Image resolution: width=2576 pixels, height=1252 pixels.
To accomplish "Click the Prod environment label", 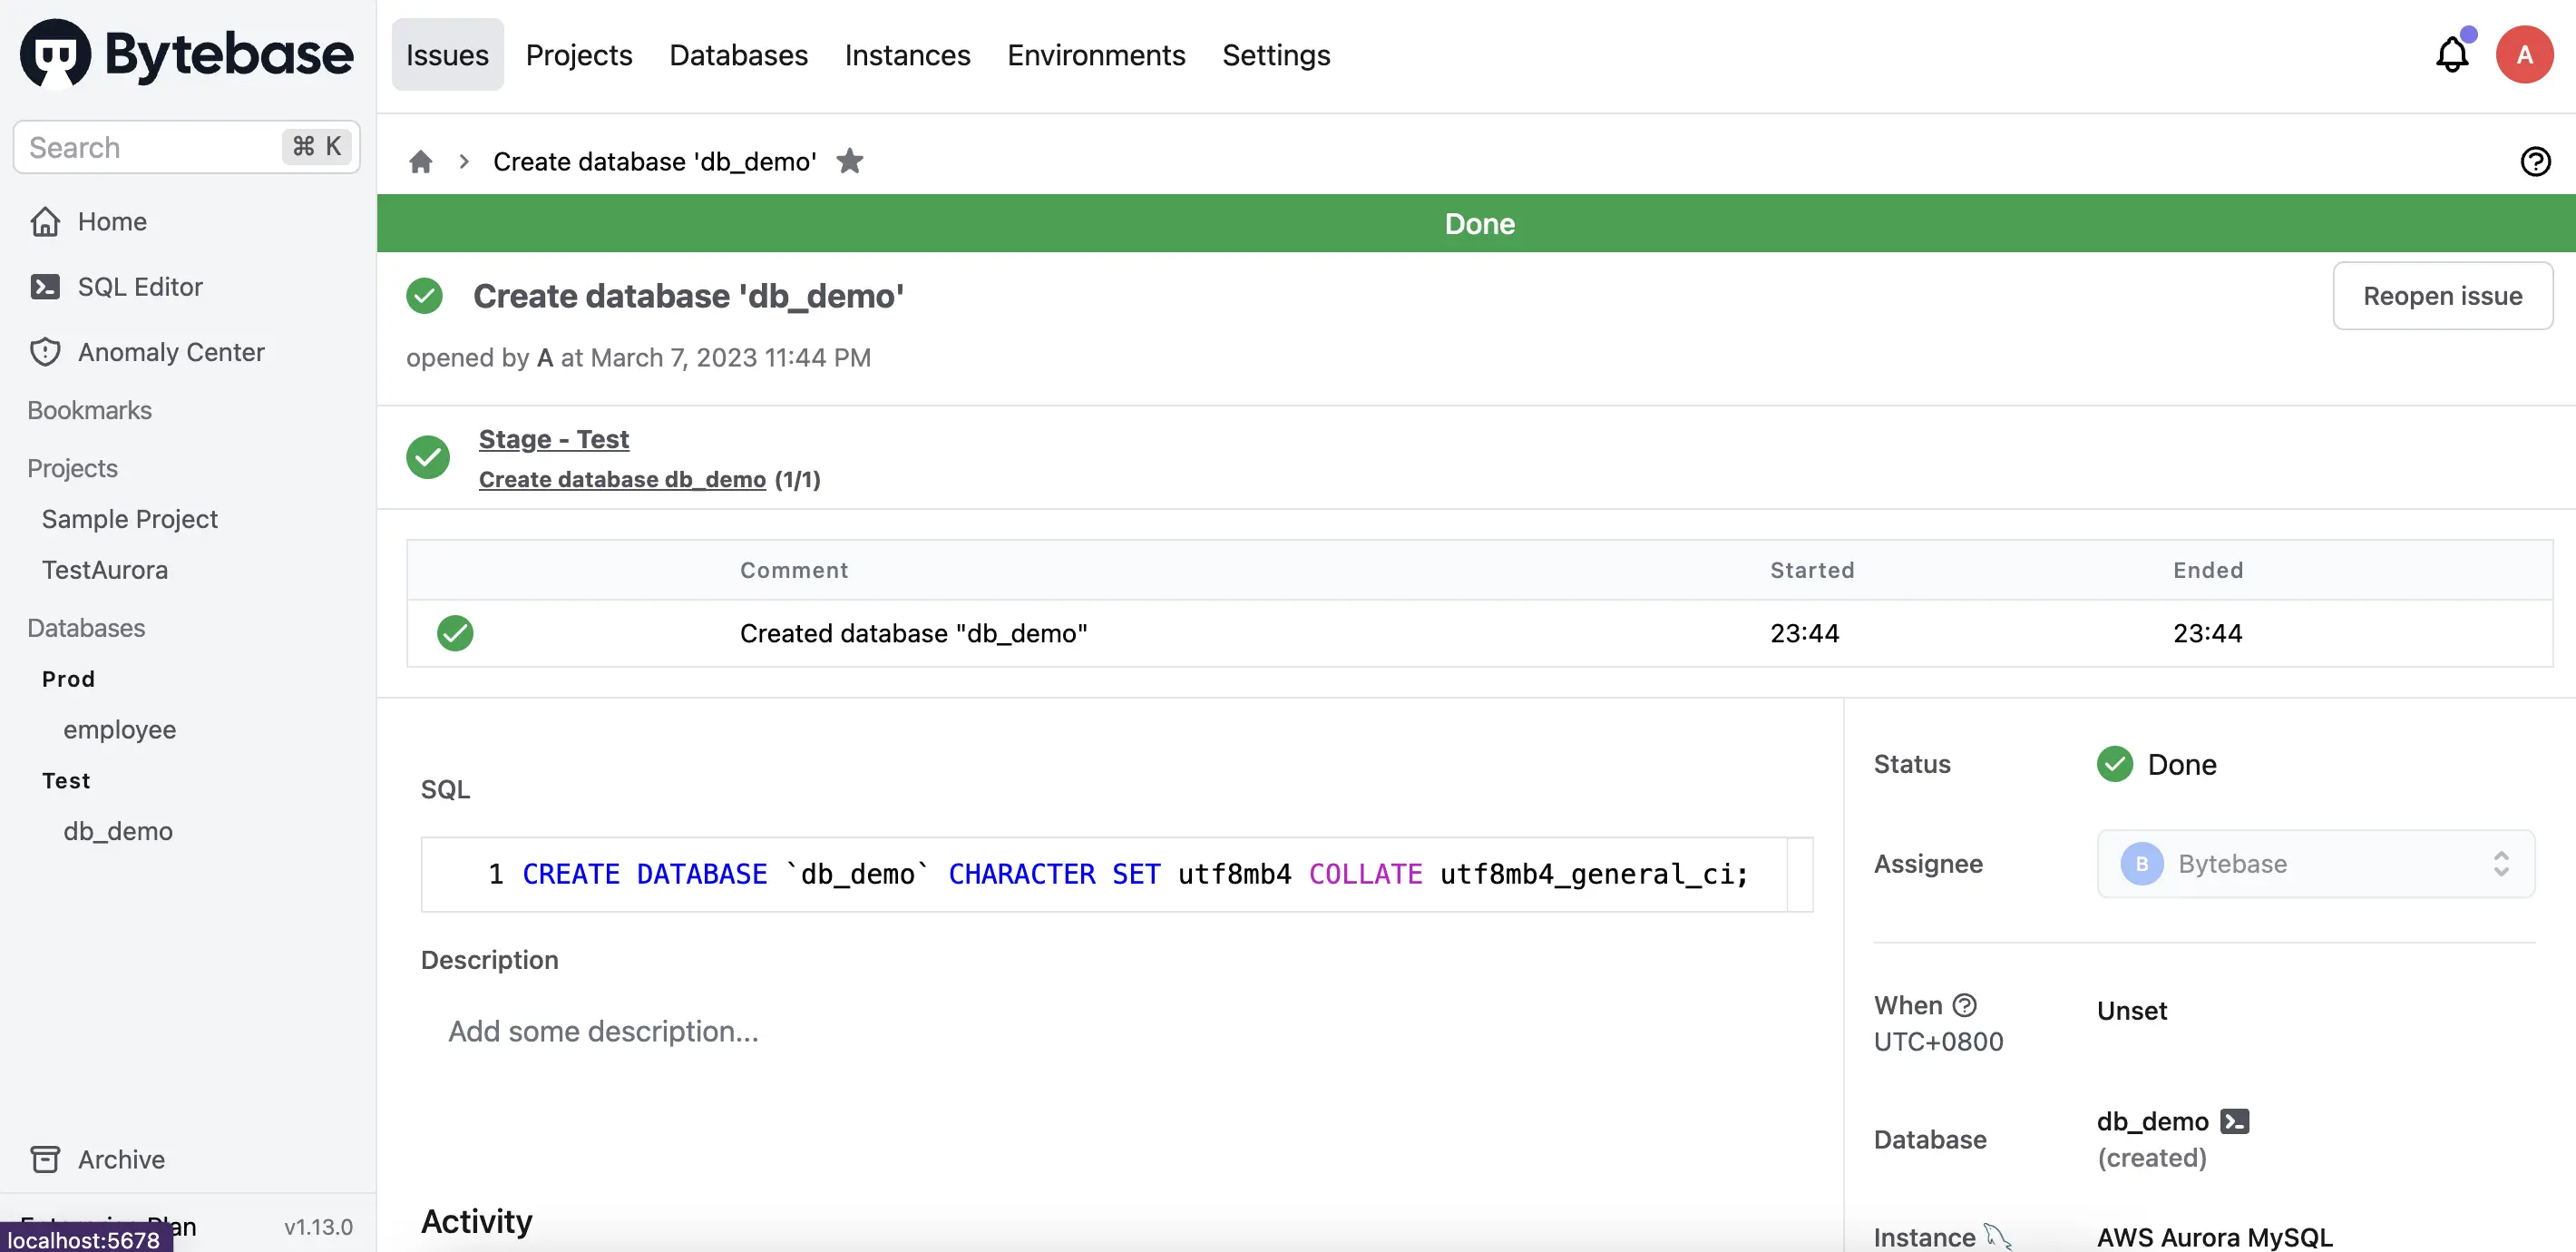I will (x=68, y=679).
